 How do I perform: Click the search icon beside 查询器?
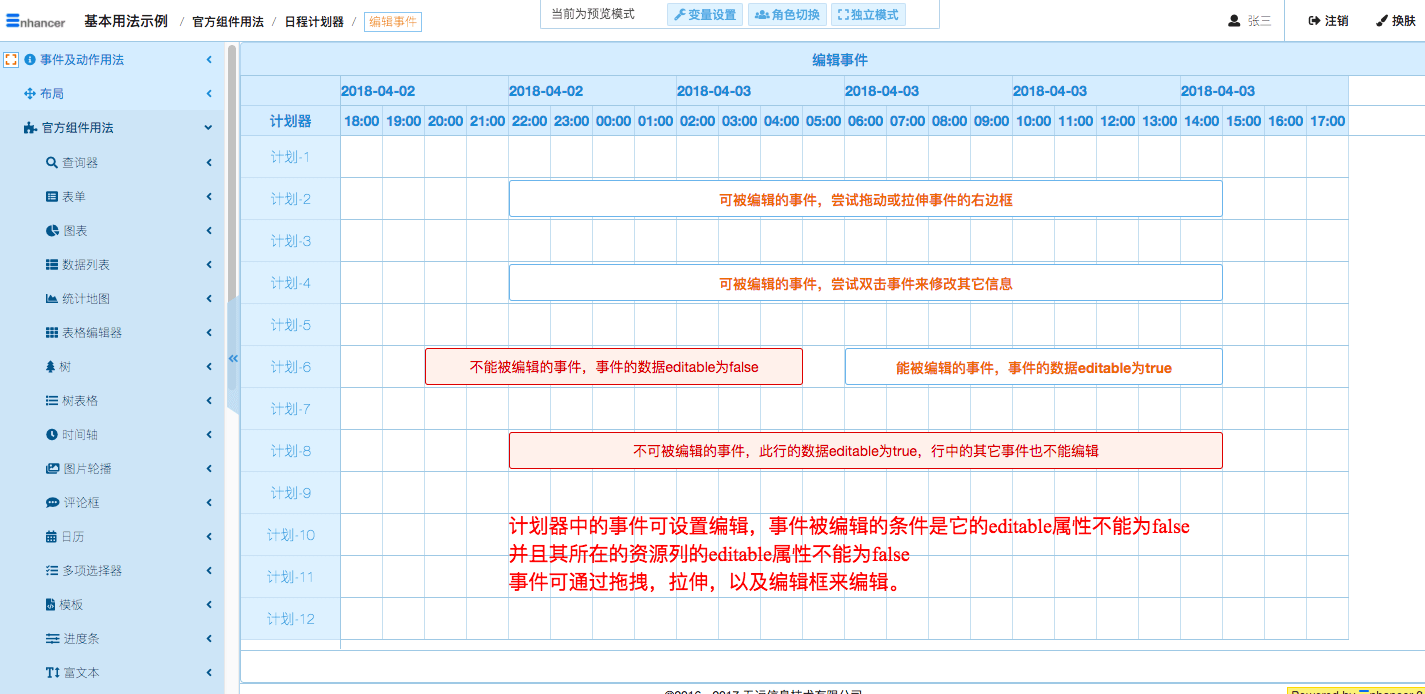(52, 163)
